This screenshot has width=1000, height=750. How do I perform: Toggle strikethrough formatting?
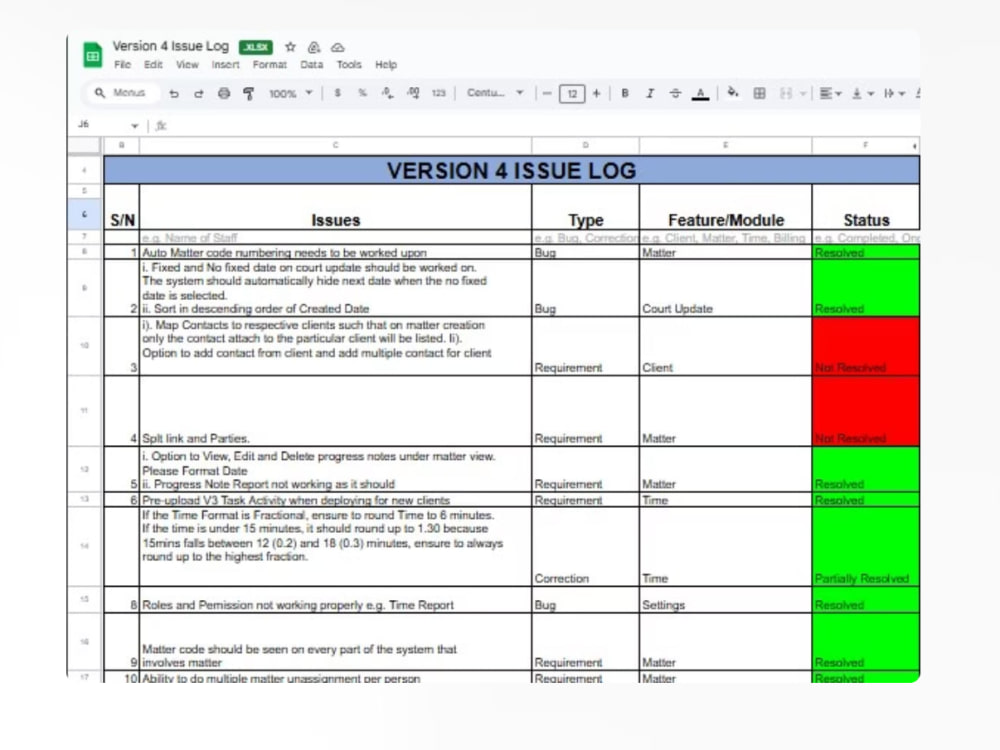[675, 93]
